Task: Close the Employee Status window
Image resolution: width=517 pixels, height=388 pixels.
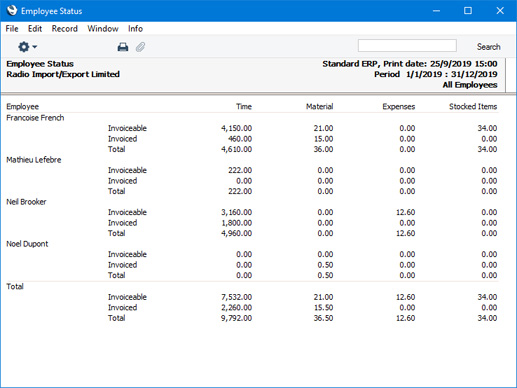Action: click(500, 11)
